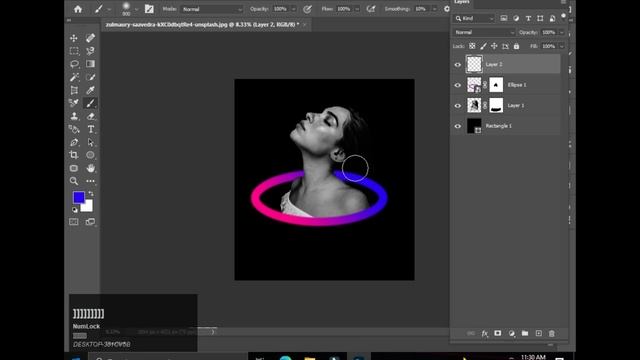The width and height of the screenshot is (640, 360).
Task: Click the Smoothing value field
Action: 421,9
